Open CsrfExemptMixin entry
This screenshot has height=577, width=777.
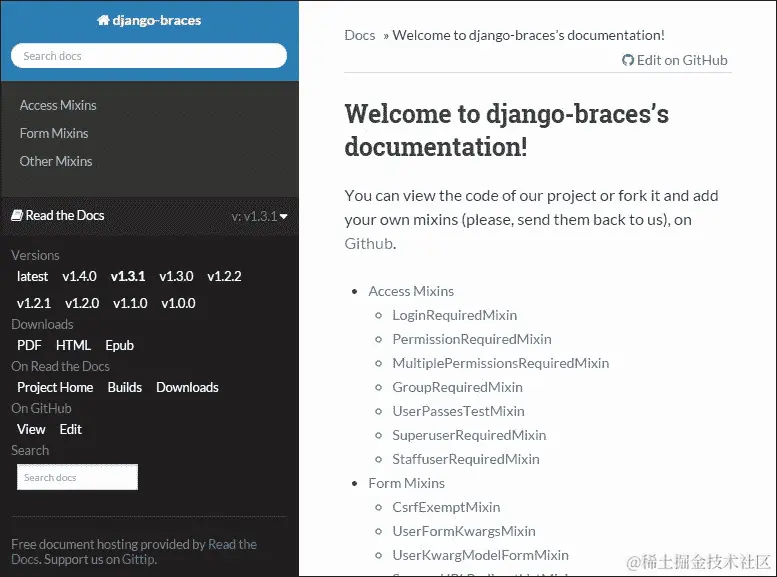(446, 507)
